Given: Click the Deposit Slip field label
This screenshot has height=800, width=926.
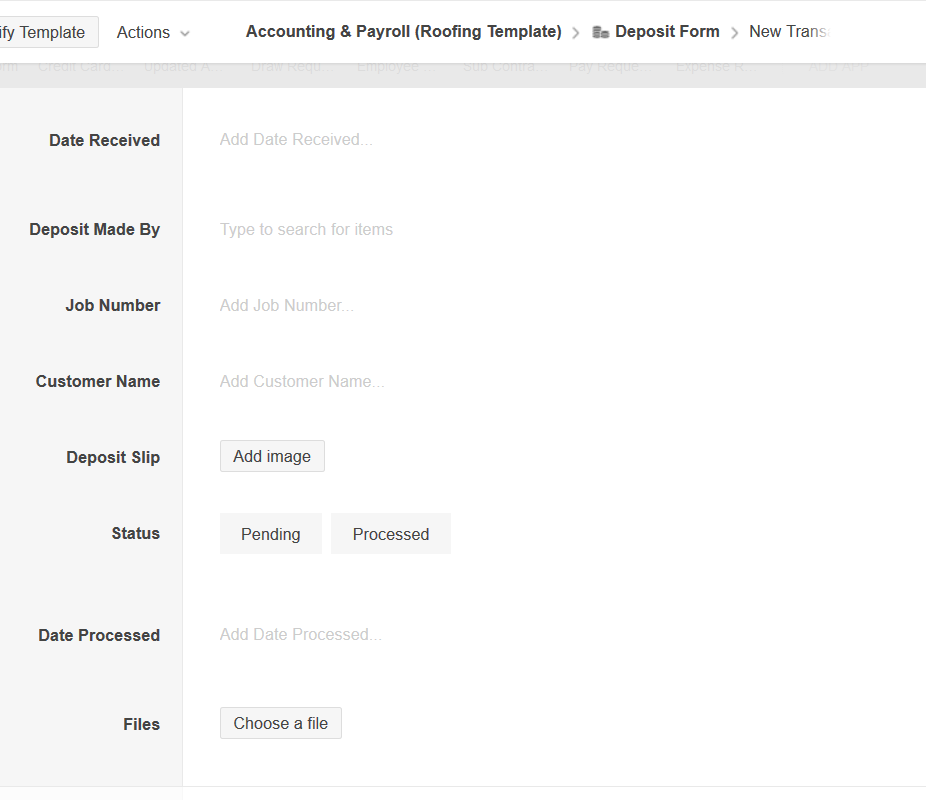Looking at the screenshot, I should pos(113,458).
